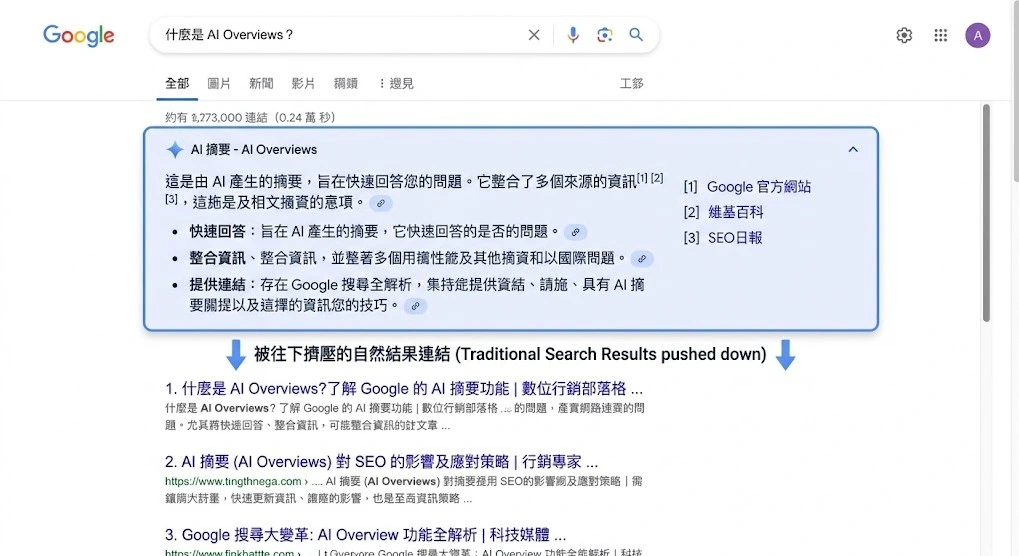Open the 更多 menu with three dots
This screenshot has height=556, width=1019.
[x=396, y=83]
